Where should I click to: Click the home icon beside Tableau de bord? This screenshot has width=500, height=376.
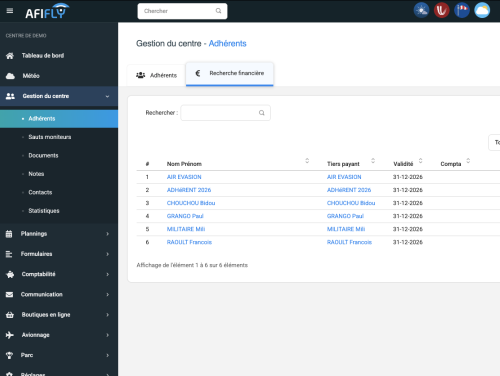click(x=10, y=56)
